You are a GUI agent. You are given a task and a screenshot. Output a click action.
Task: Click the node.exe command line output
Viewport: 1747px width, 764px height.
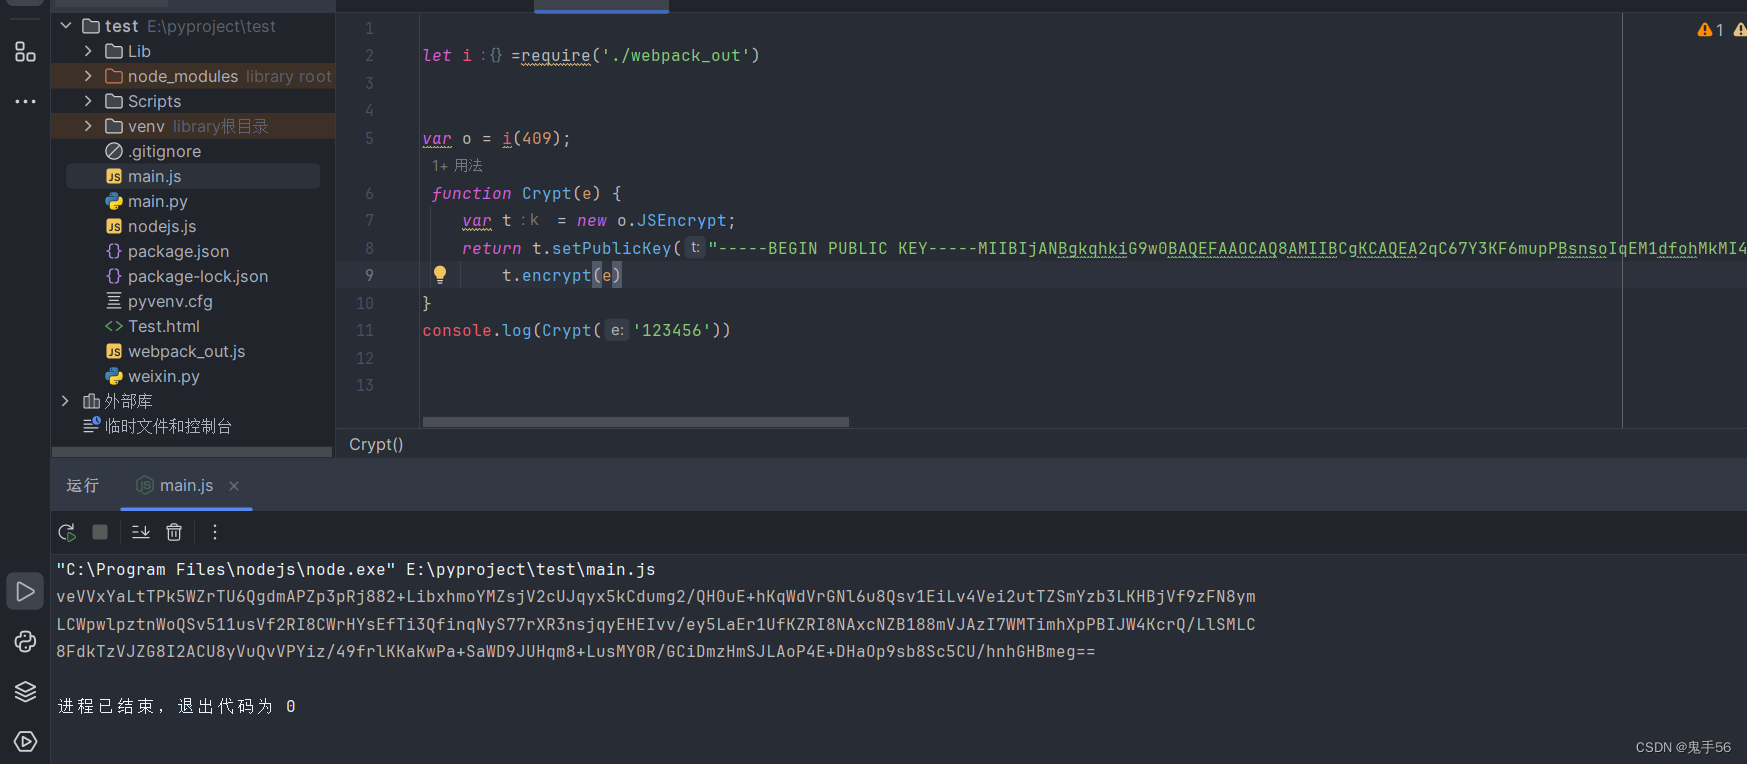(x=356, y=569)
